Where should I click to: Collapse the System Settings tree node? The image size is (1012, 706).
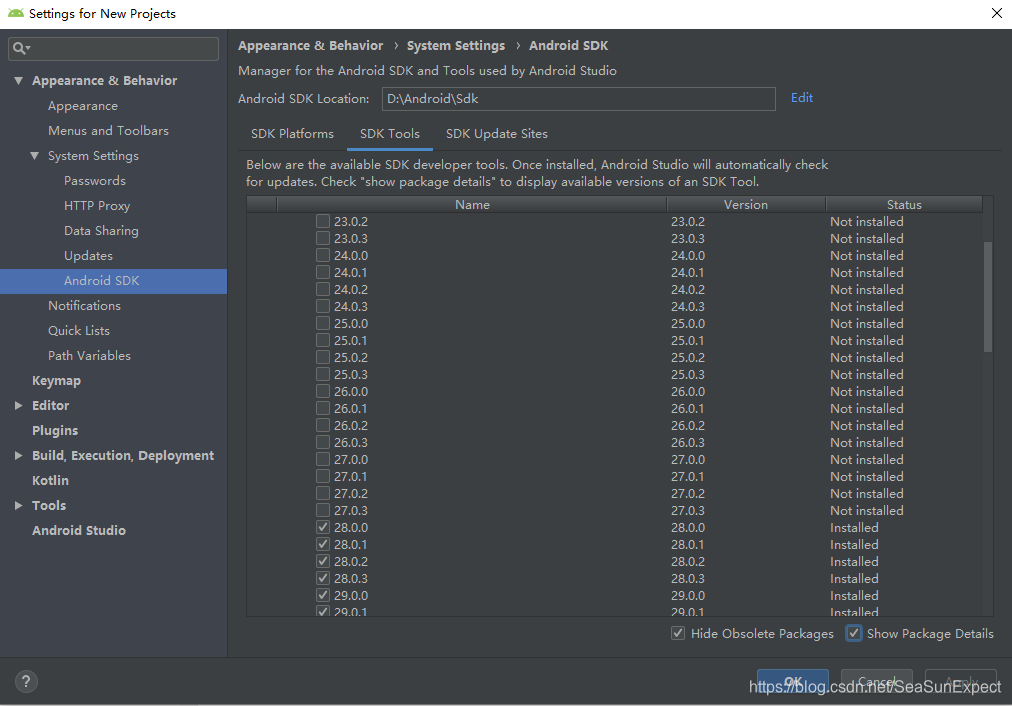[35, 156]
